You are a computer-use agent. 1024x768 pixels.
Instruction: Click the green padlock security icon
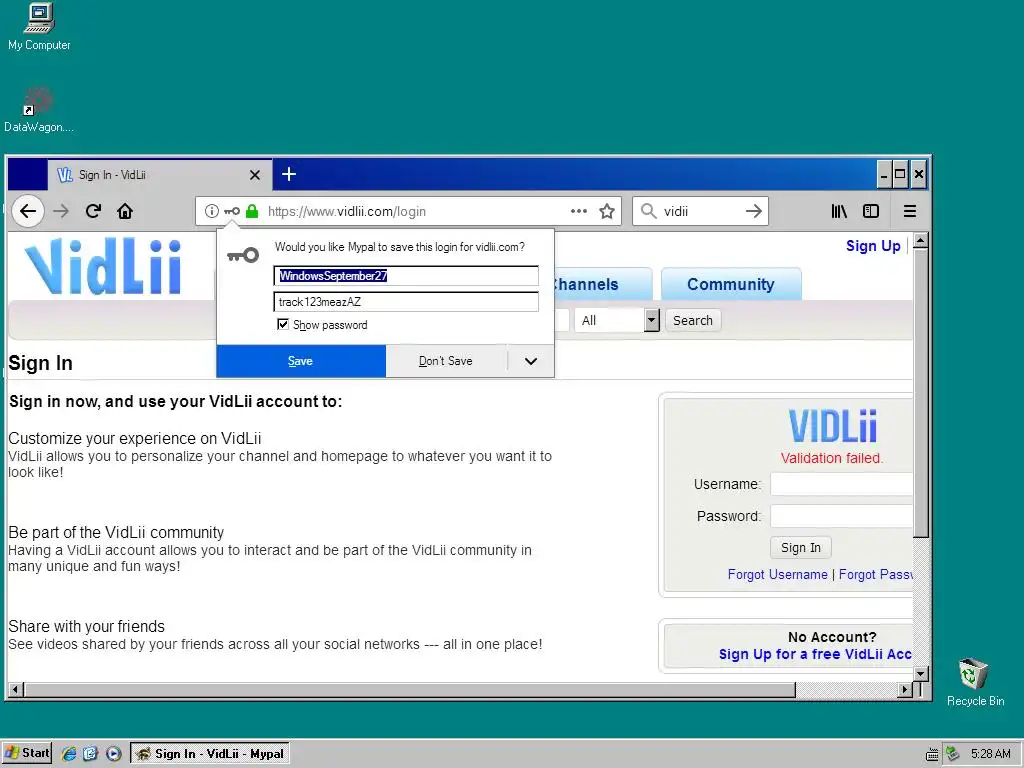(x=252, y=211)
